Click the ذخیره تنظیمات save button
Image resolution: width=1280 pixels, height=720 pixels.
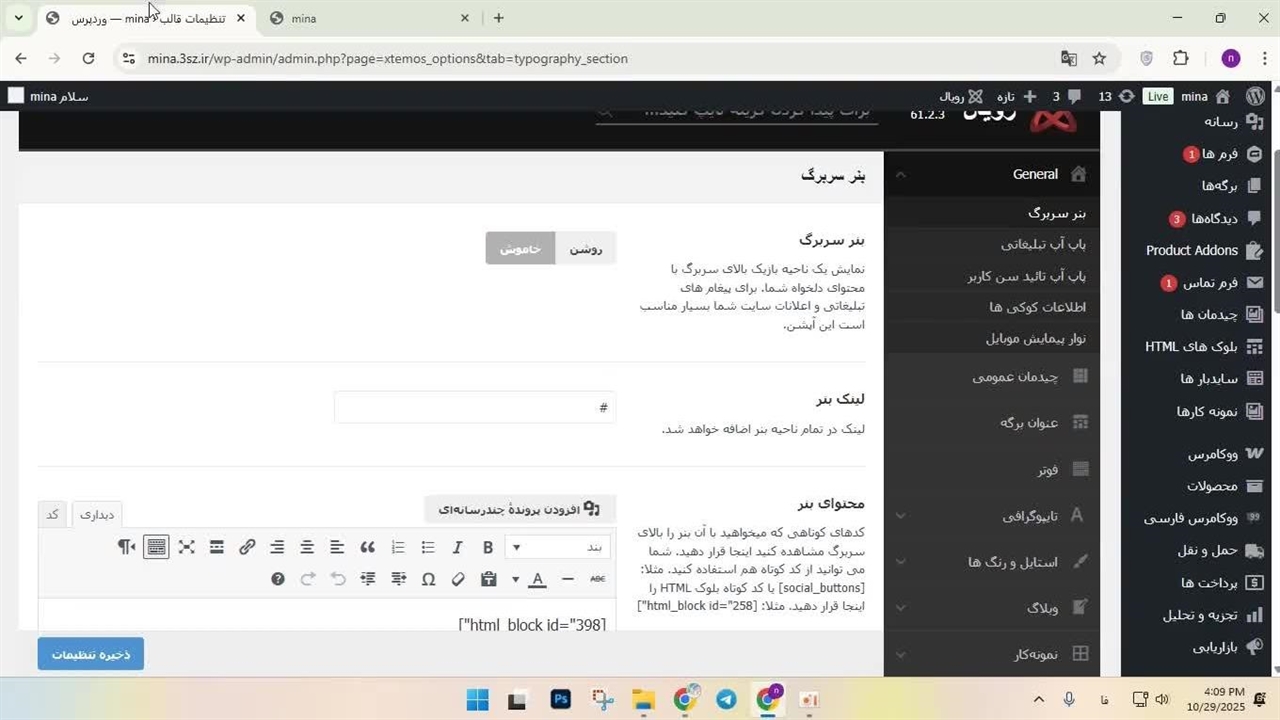point(91,654)
